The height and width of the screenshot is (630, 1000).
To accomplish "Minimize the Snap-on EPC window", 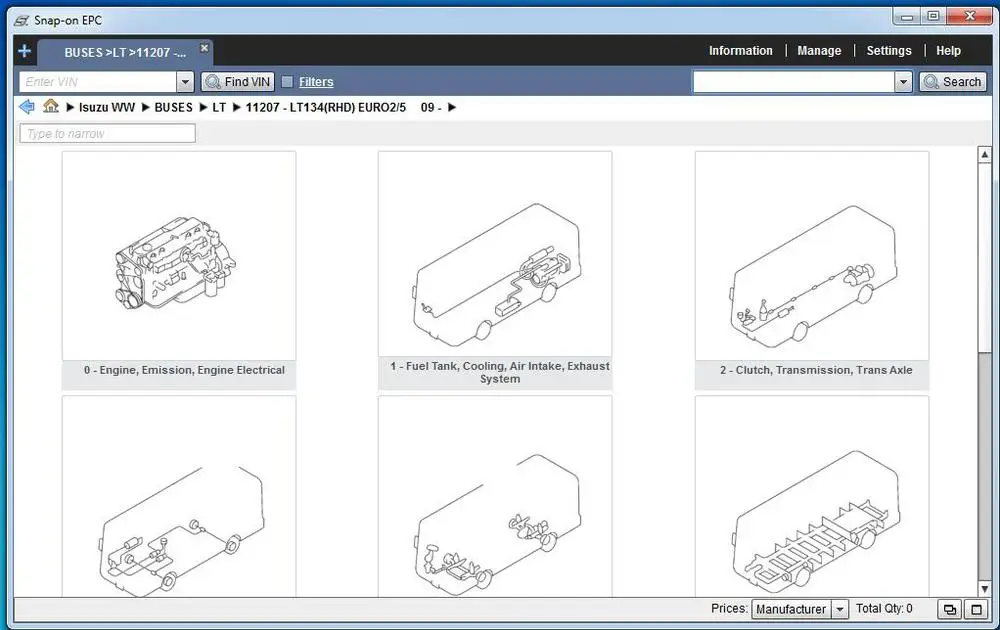I will pyautogui.click(x=907, y=16).
